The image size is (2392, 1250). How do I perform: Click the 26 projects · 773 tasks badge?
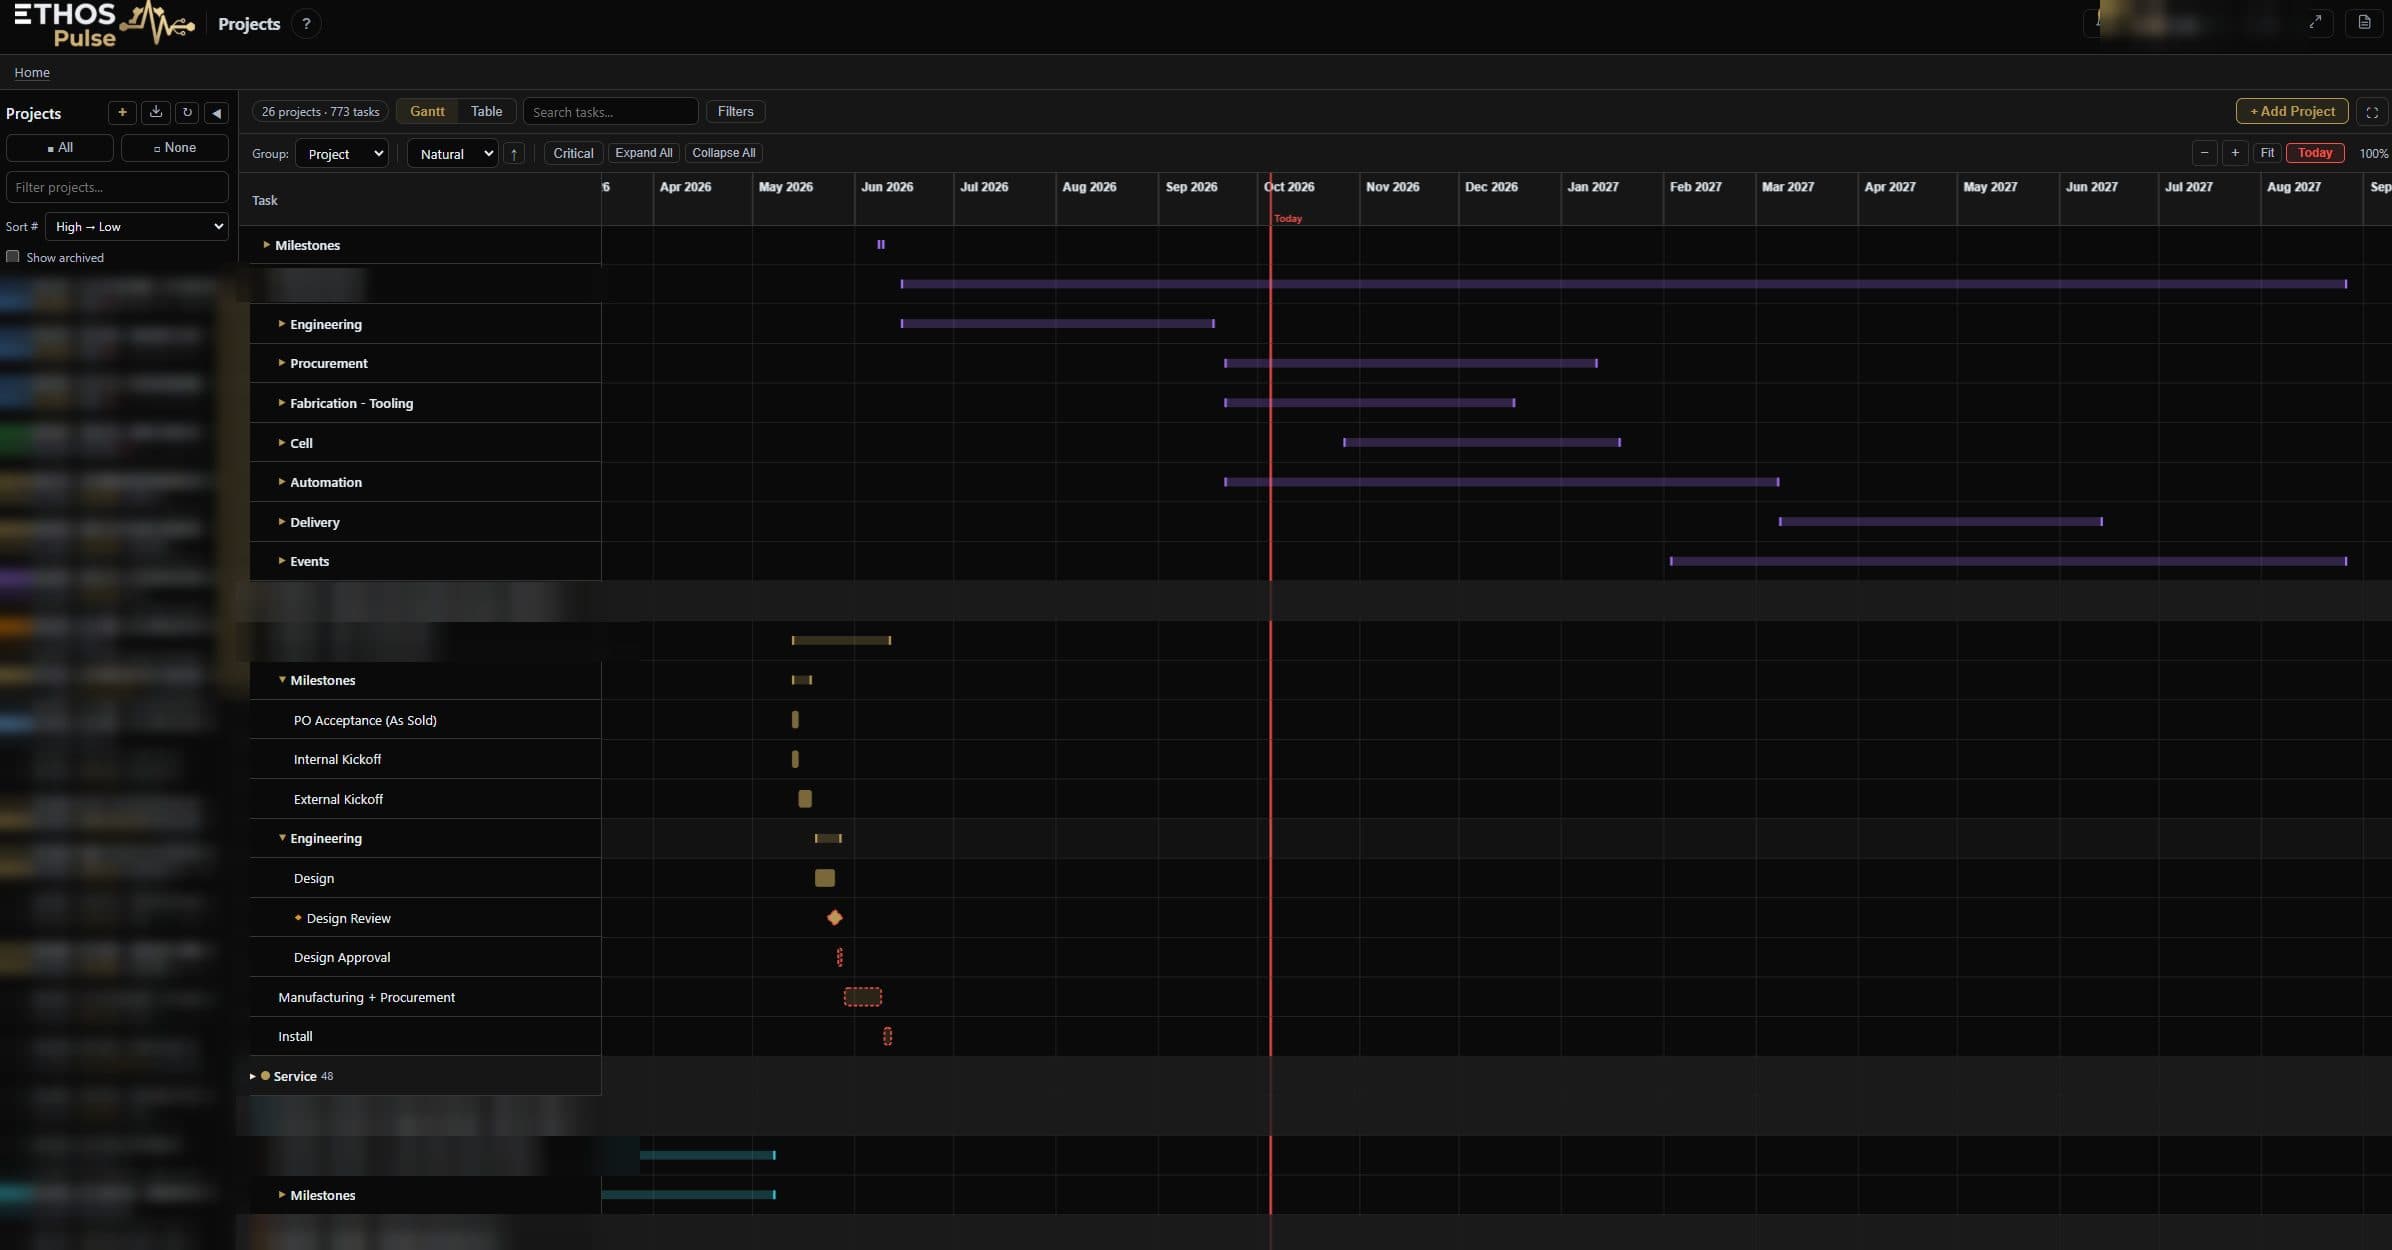click(x=320, y=112)
